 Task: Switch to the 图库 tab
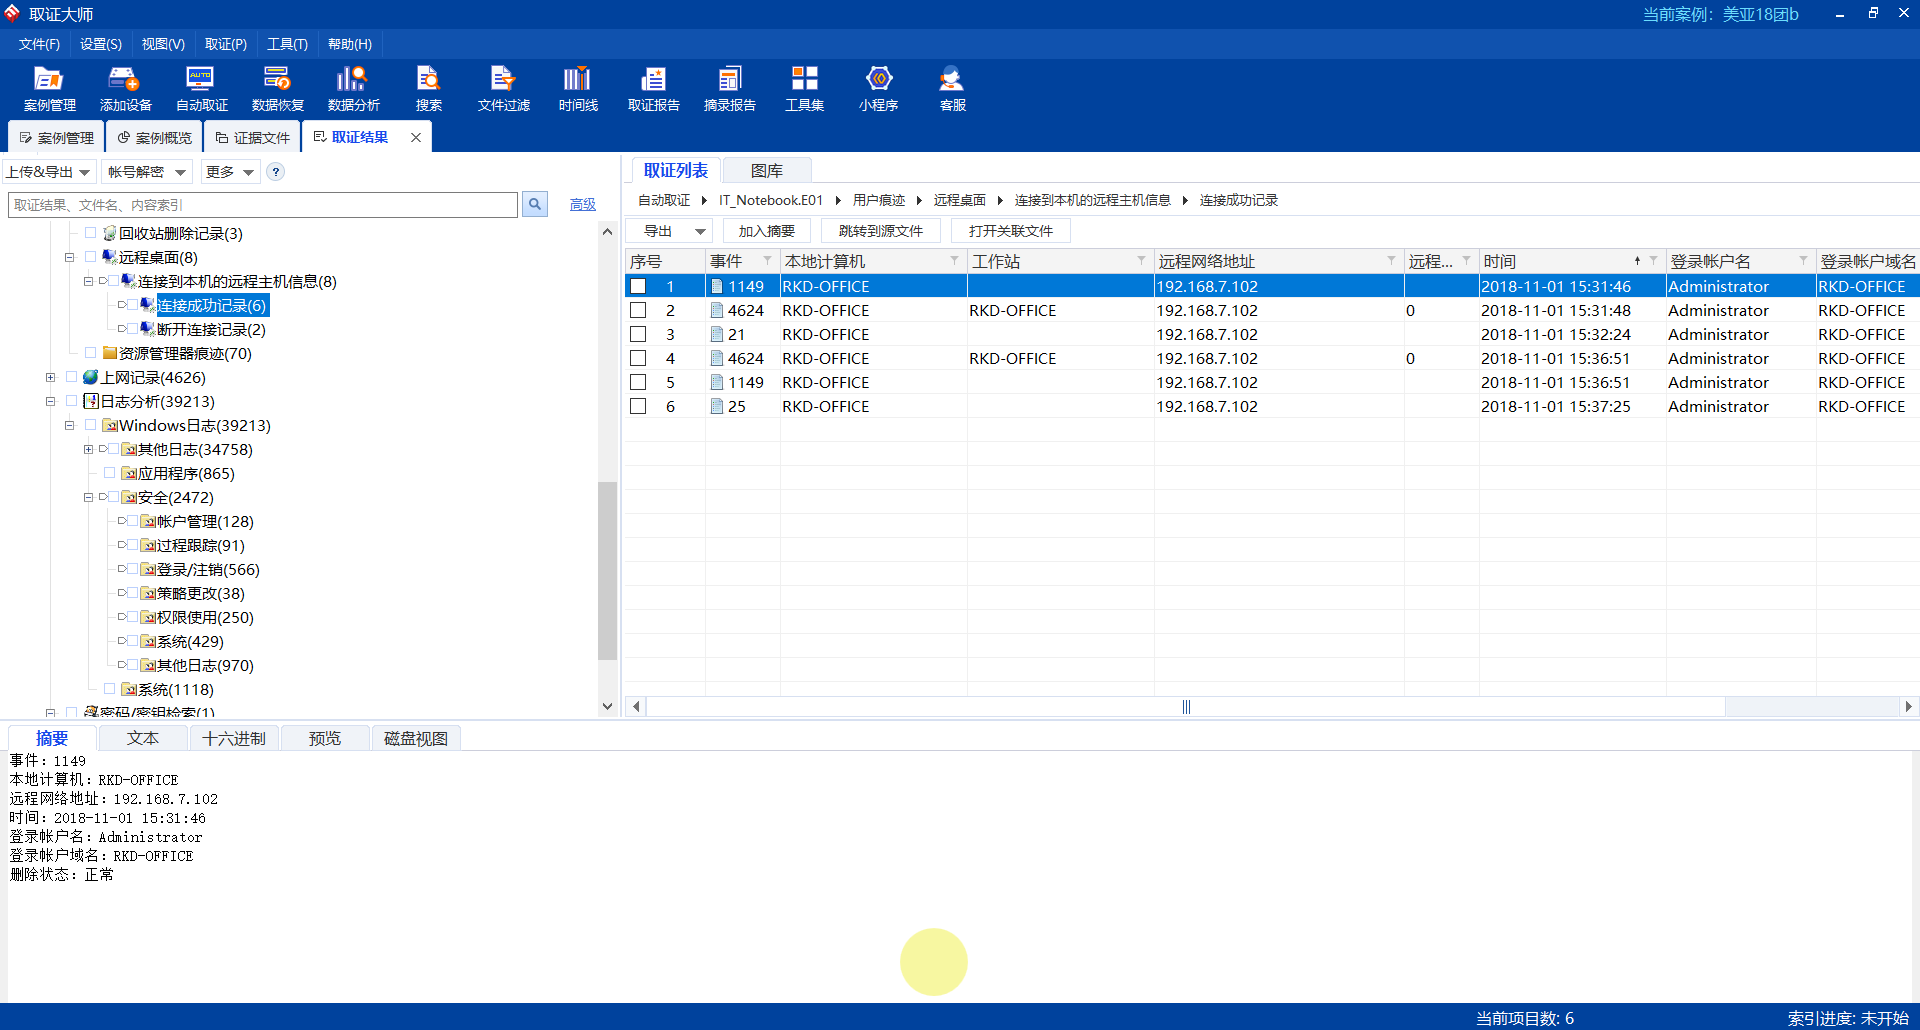click(x=767, y=171)
